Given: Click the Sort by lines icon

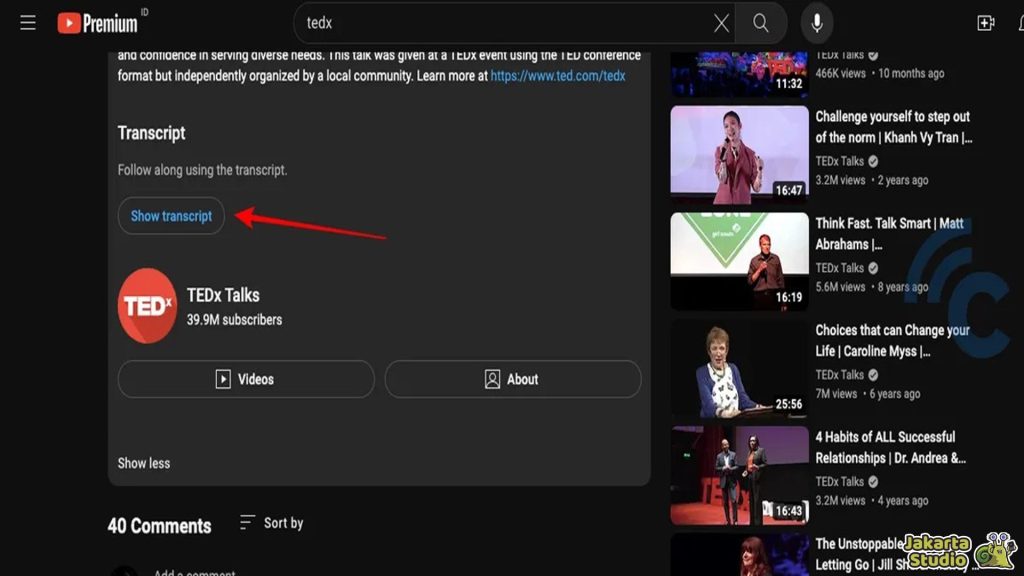Looking at the screenshot, I should (x=247, y=522).
